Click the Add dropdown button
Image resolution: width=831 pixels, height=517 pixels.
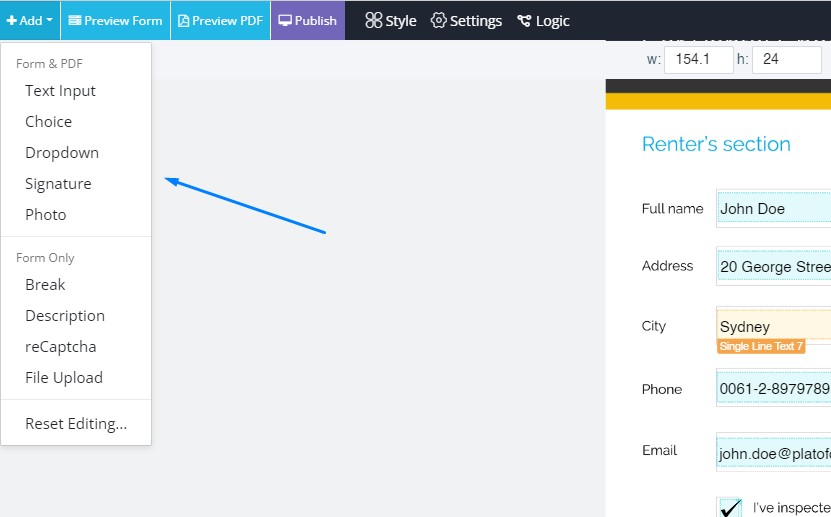[30, 20]
